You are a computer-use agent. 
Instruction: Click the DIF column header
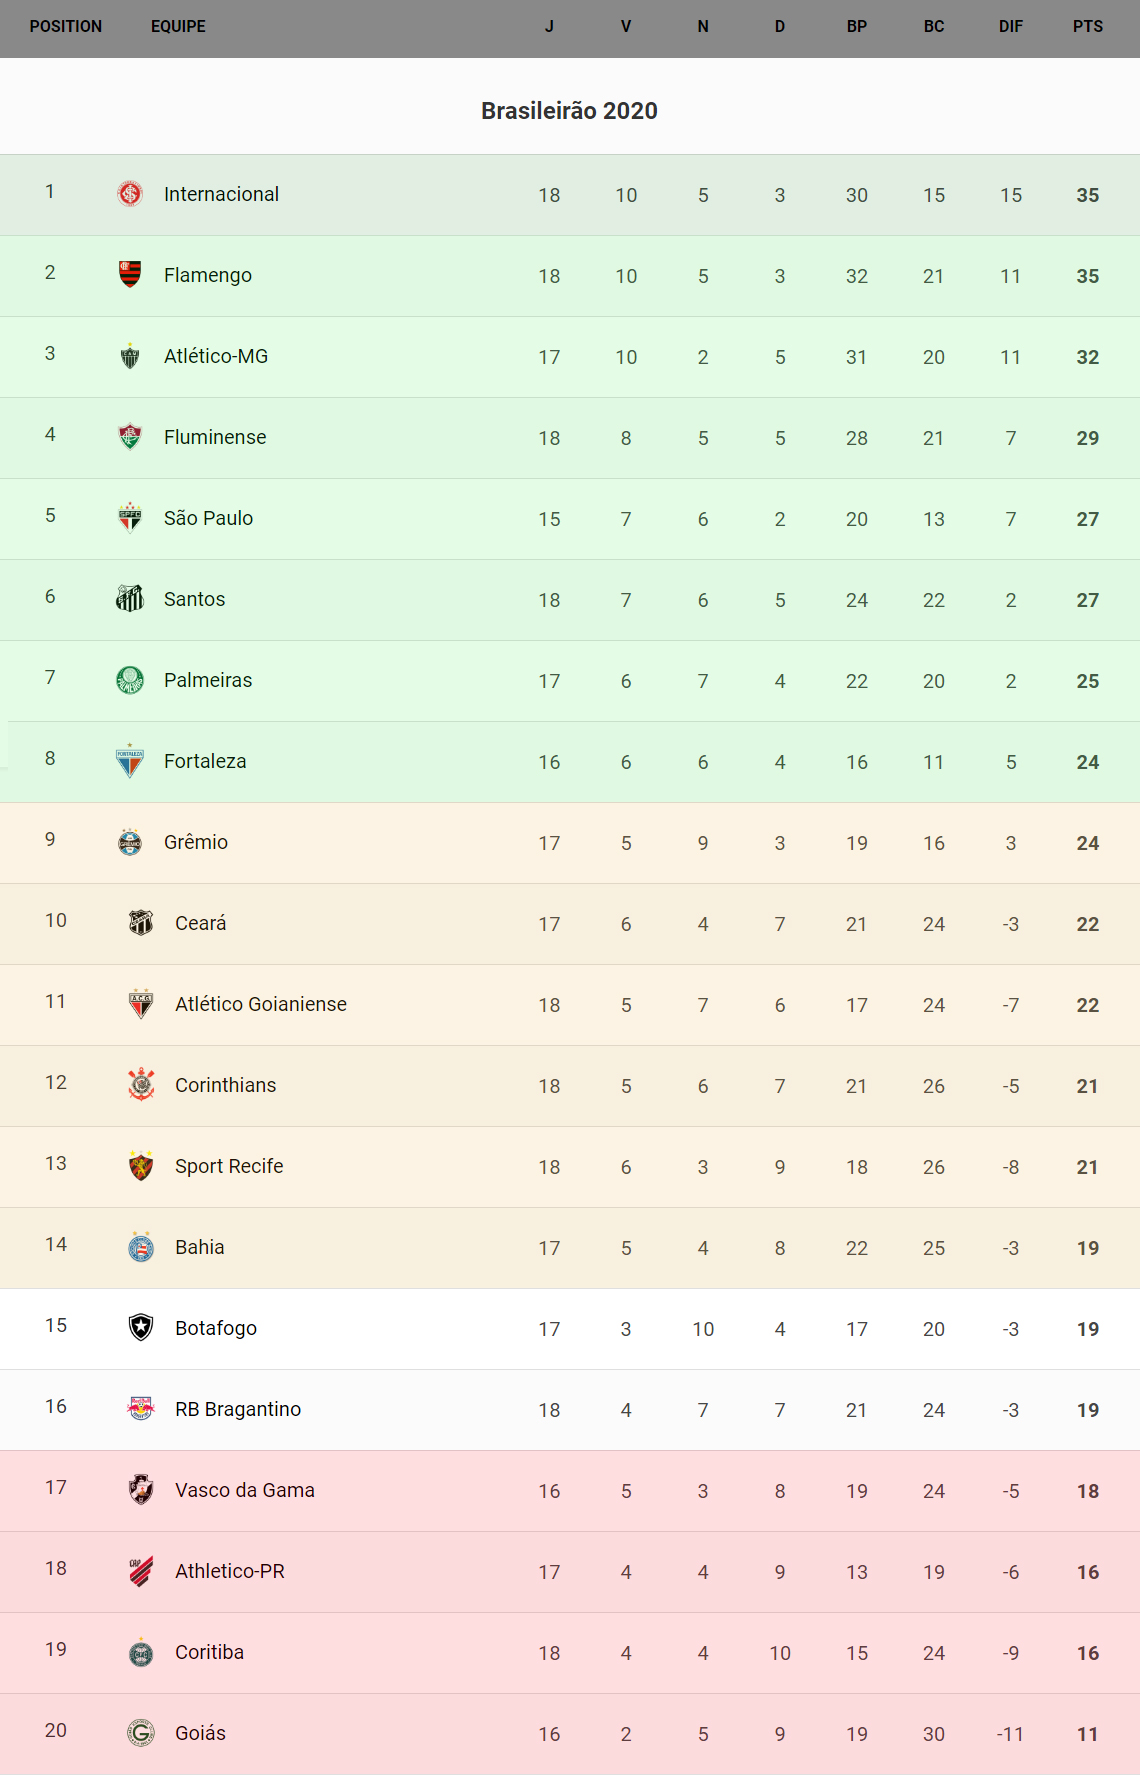(1011, 27)
